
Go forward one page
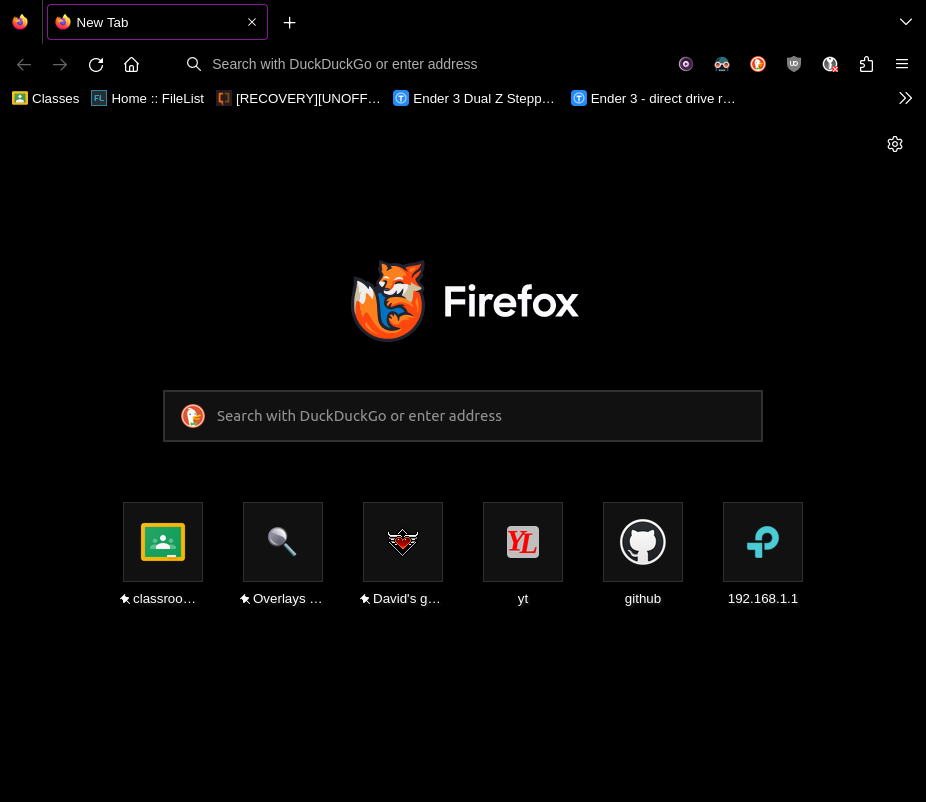point(60,64)
